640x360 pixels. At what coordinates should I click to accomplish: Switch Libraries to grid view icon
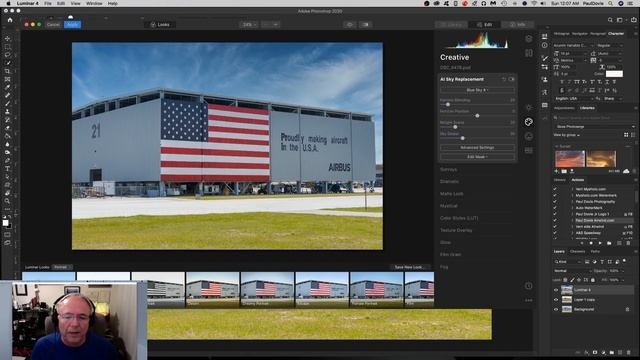click(626, 135)
